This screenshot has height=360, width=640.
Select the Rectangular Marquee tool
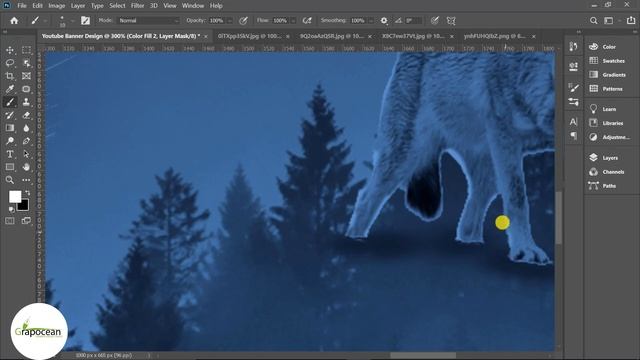(x=26, y=50)
